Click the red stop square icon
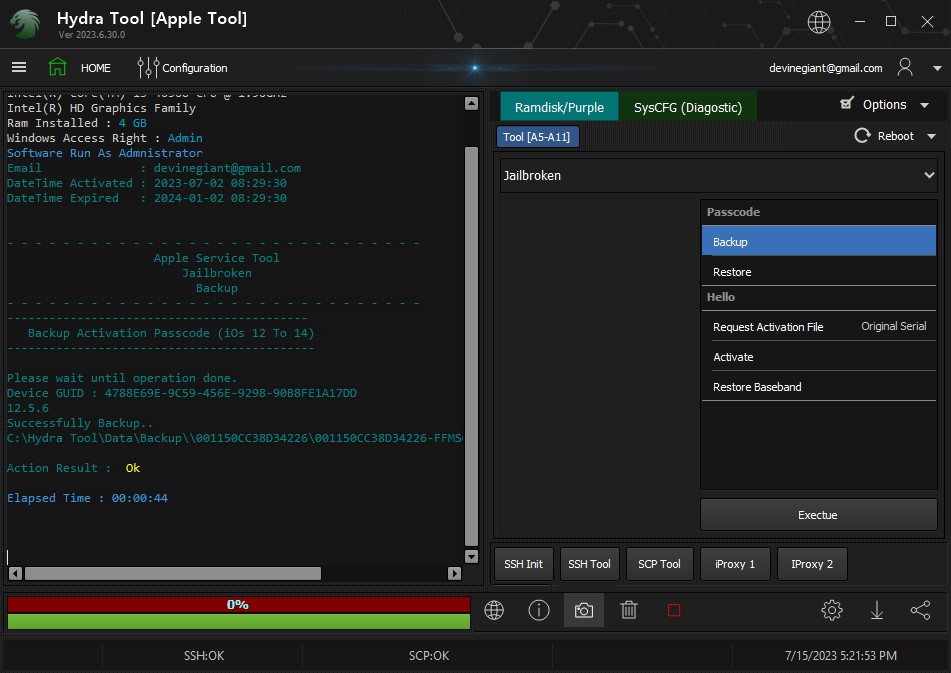This screenshot has width=951, height=673. pyautogui.click(x=674, y=610)
